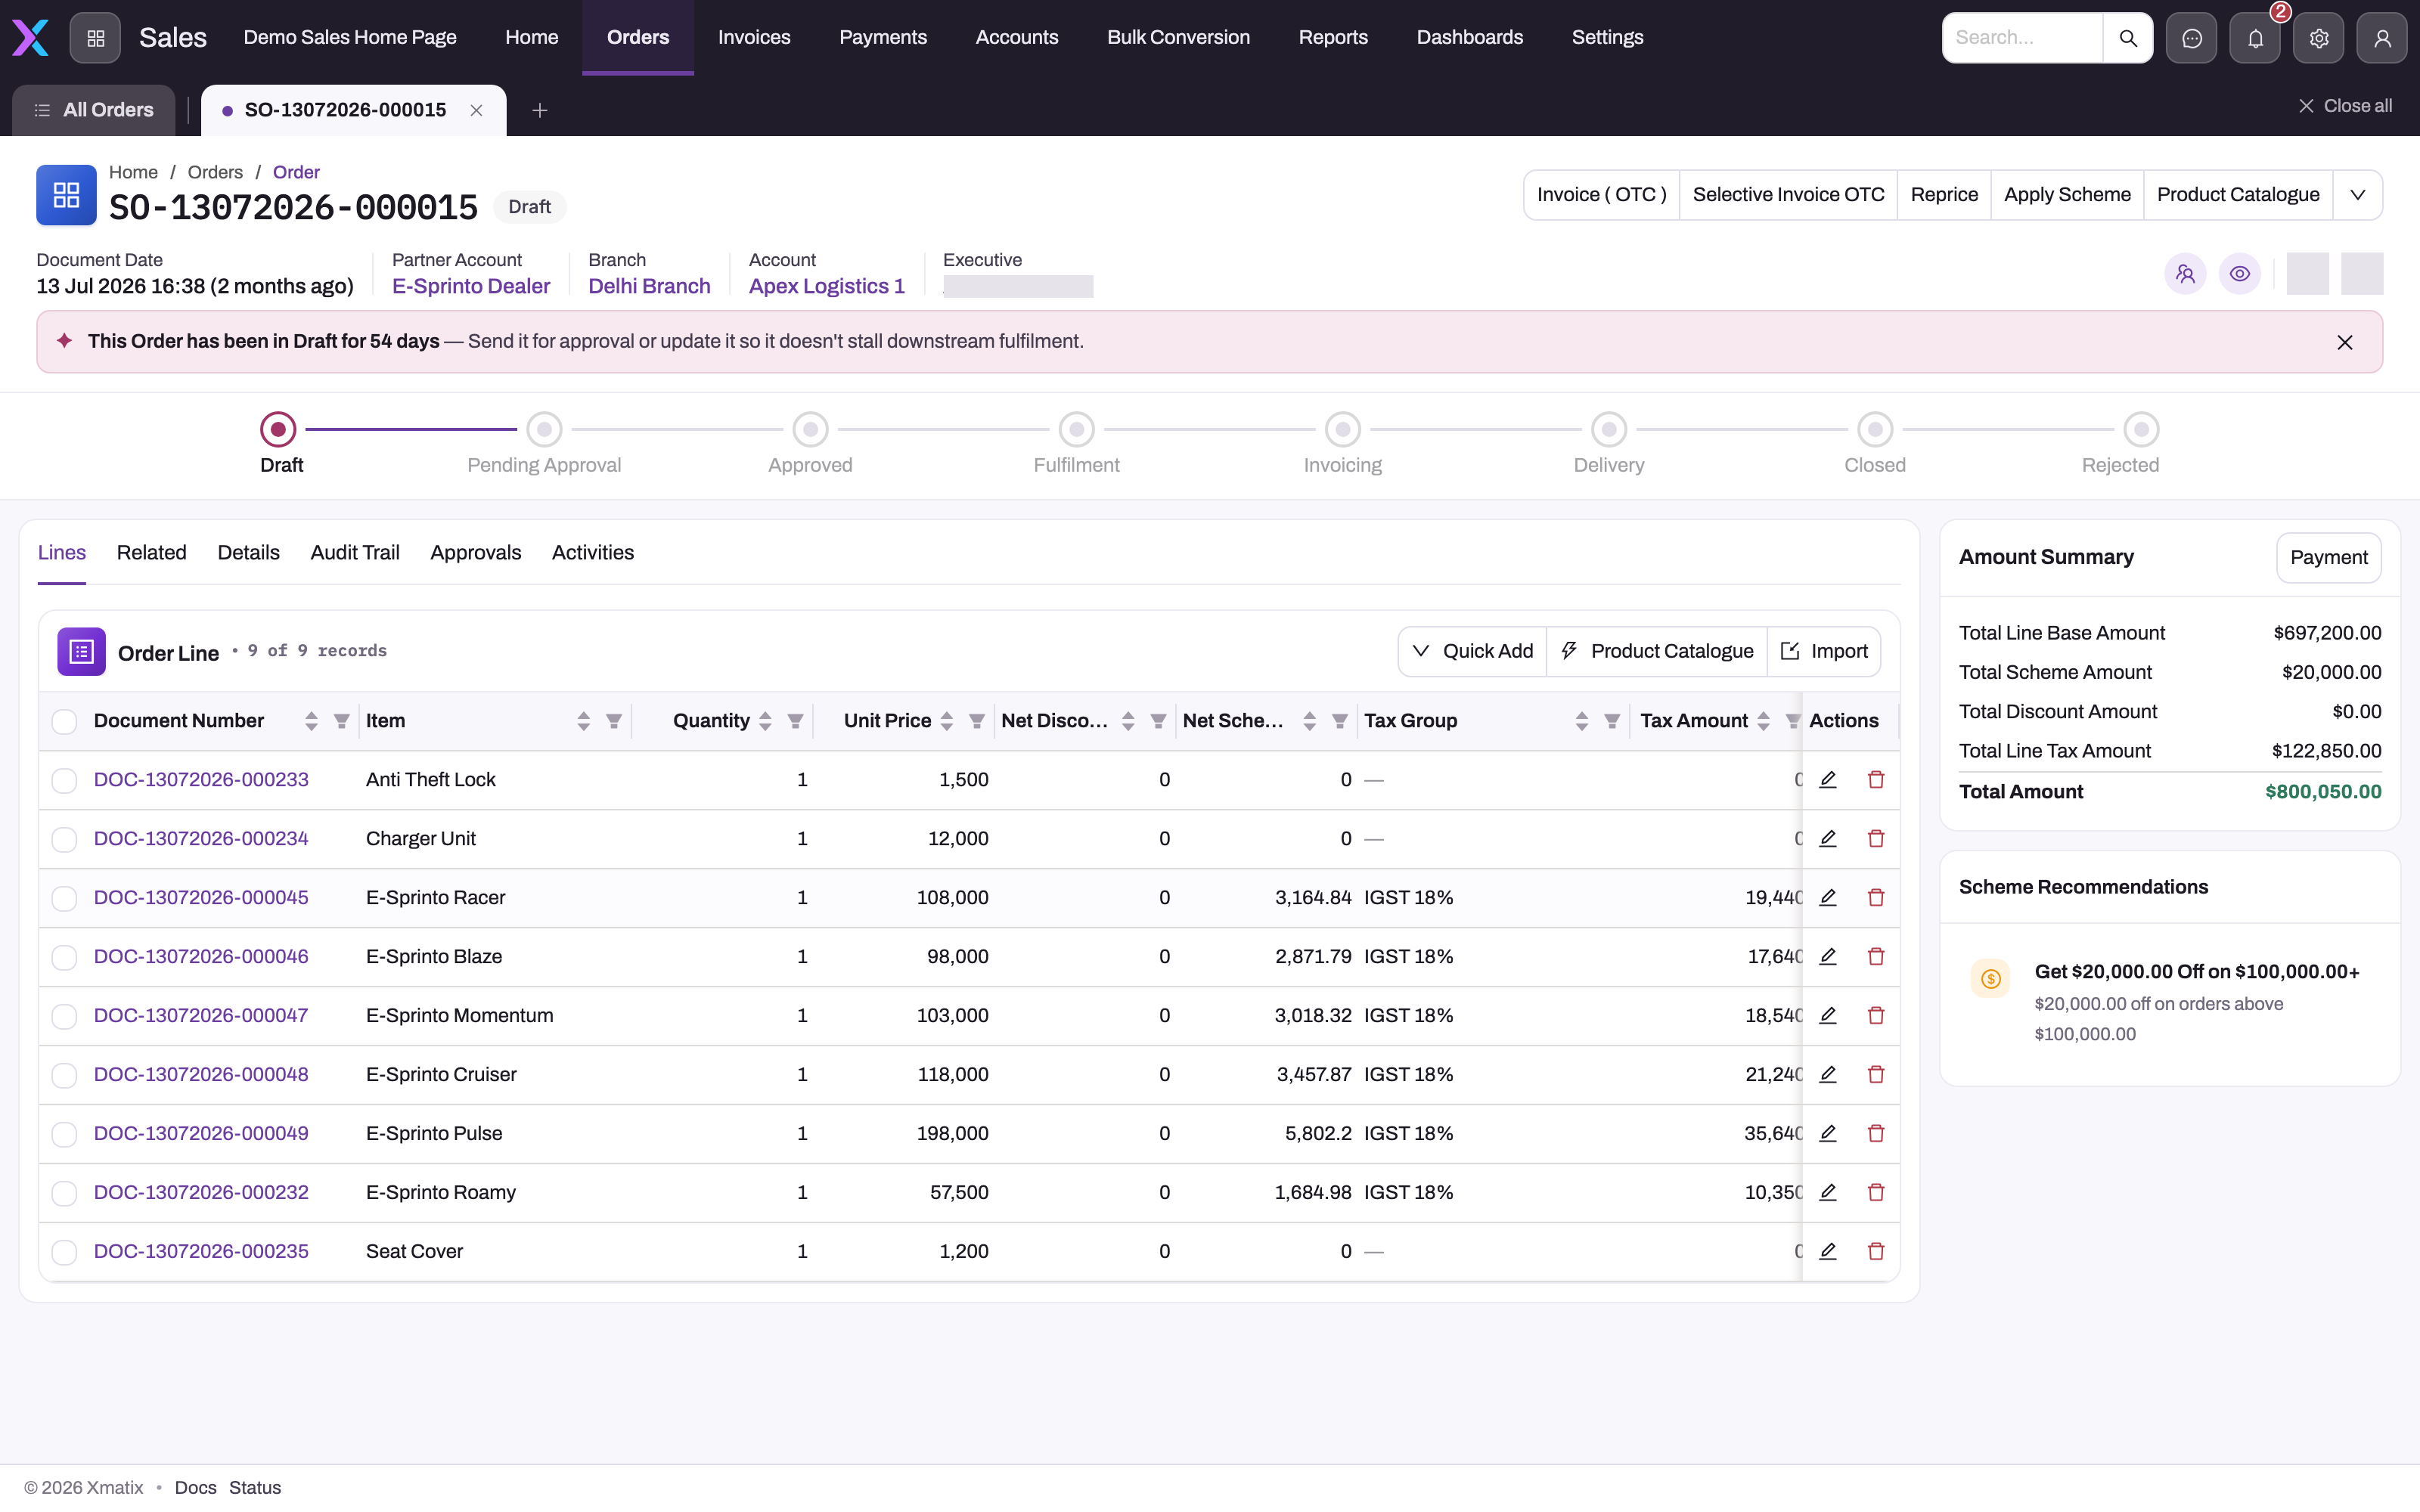Click the Invoice ( OTC ) button
Viewport: 2420px width, 1512px height.
(1601, 195)
